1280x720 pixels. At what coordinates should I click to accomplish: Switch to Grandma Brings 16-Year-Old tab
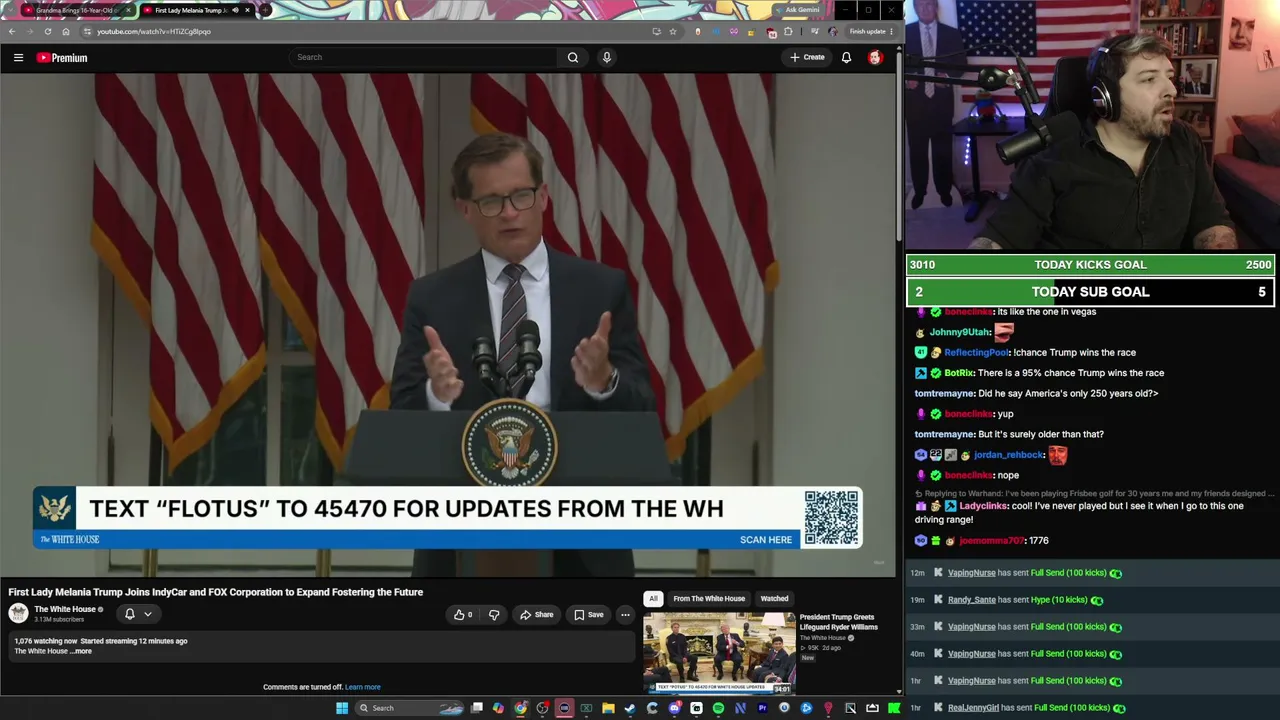point(77,10)
